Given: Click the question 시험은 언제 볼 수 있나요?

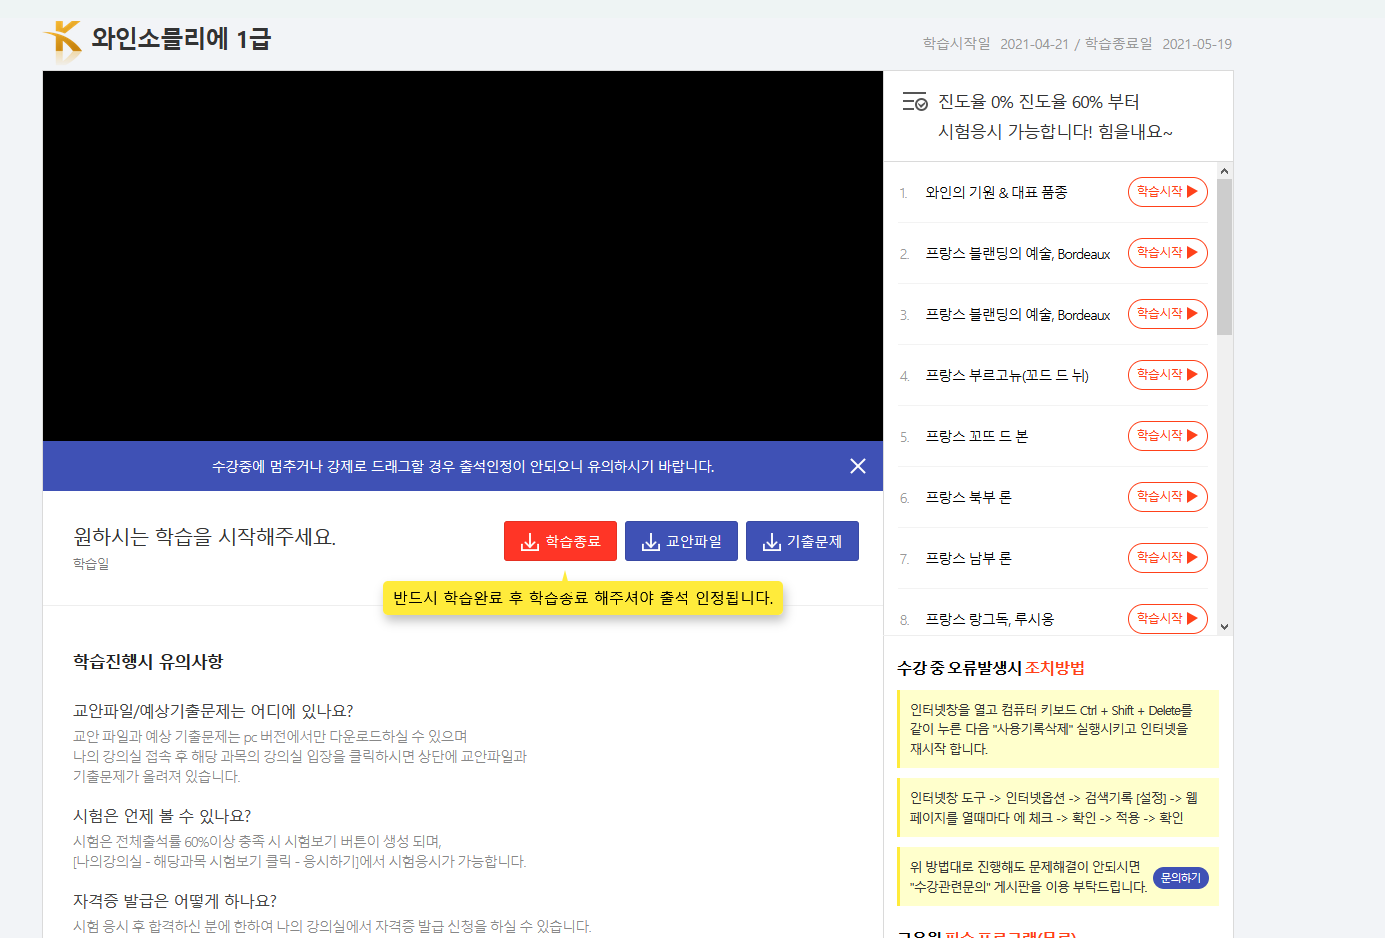Looking at the screenshot, I should (x=162, y=816).
